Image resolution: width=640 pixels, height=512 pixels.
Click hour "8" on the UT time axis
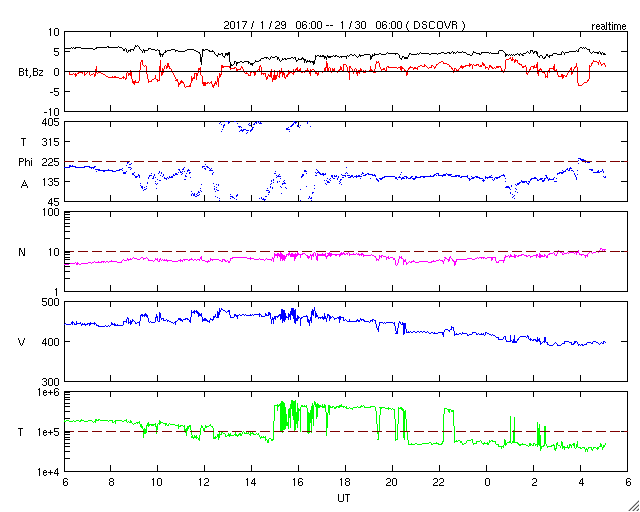pos(111,482)
